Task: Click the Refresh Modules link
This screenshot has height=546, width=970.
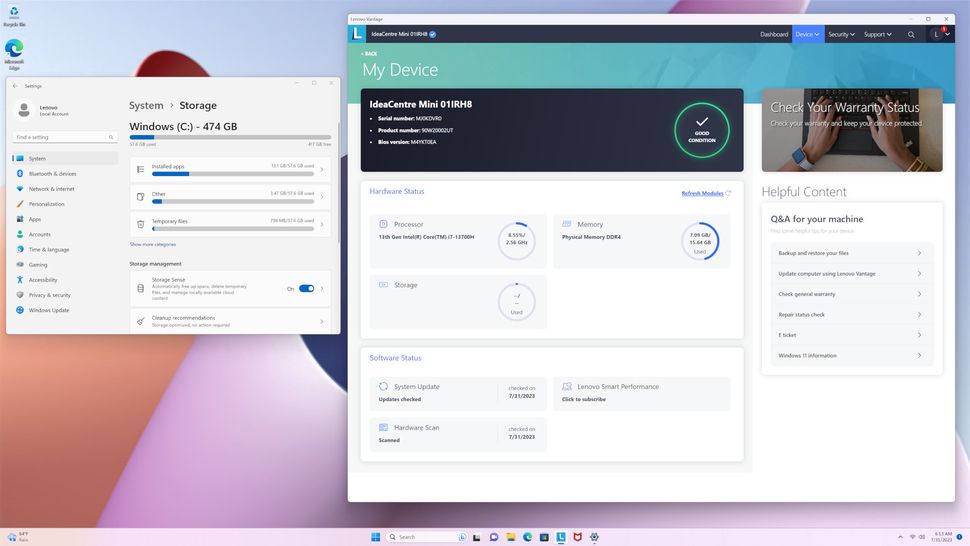Action: coord(702,193)
